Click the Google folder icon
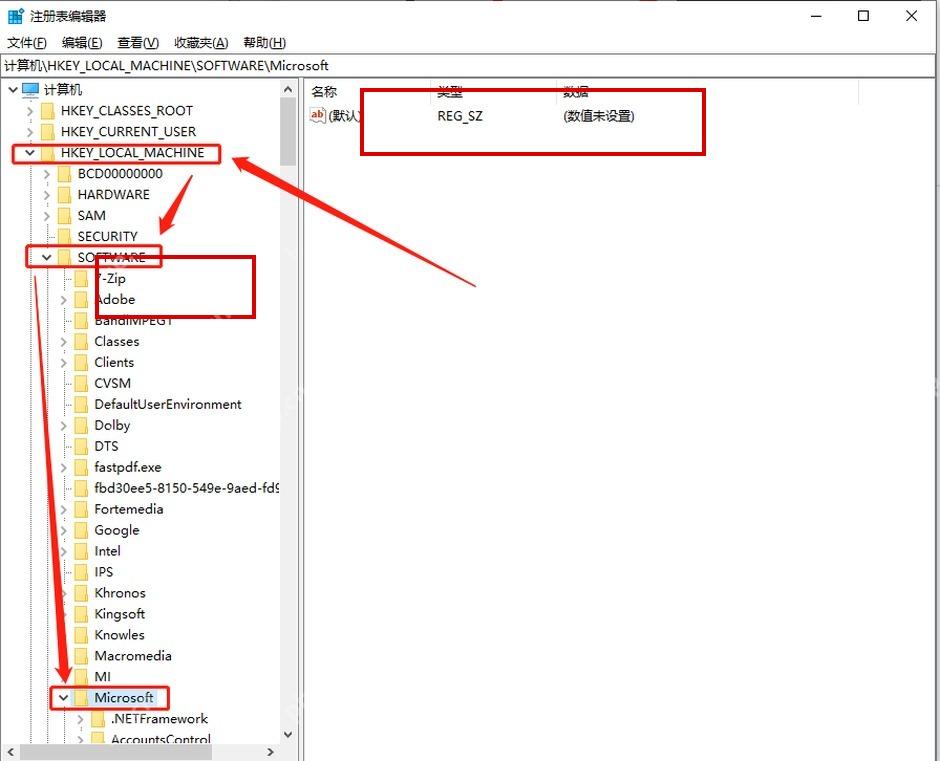This screenshot has width=940, height=761. tap(81, 530)
